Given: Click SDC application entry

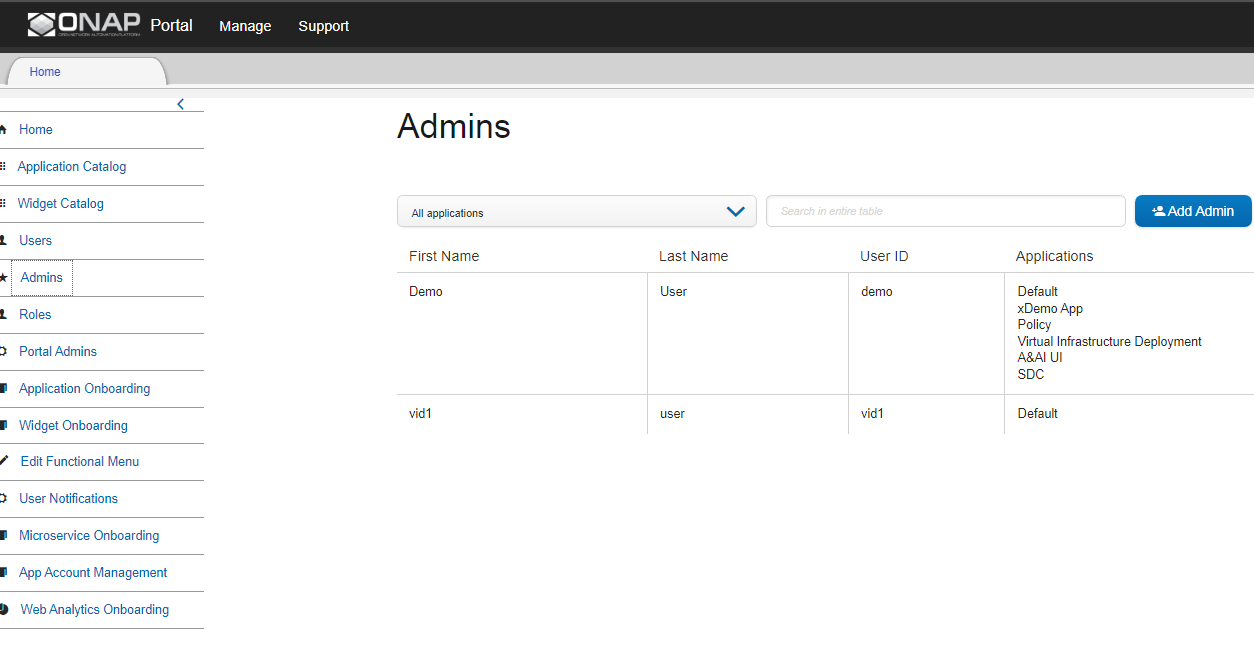Looking at the screenshot, I should 1031,374.
